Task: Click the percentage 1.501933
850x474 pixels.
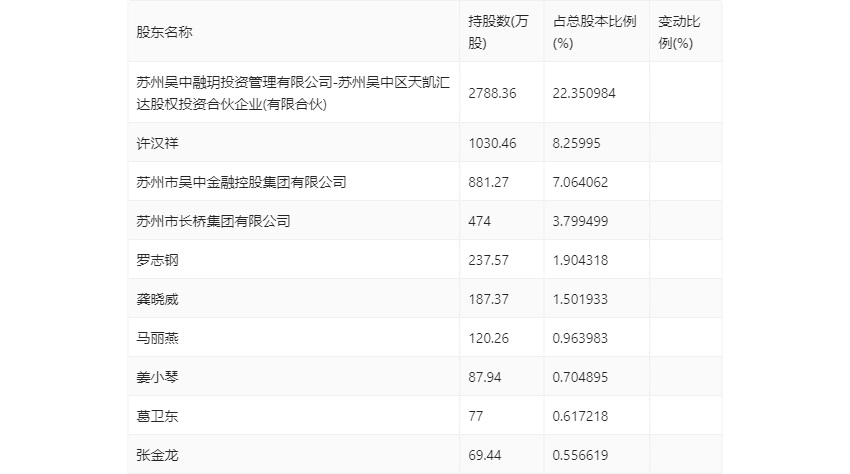Action: point(580,299)
